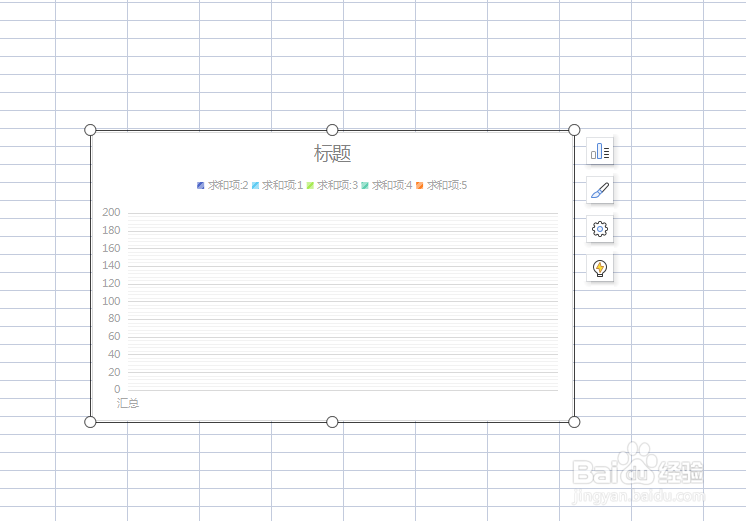Click legend entry 求和项:4
Viewport: 746px width, 521px height.
point(387,185)
